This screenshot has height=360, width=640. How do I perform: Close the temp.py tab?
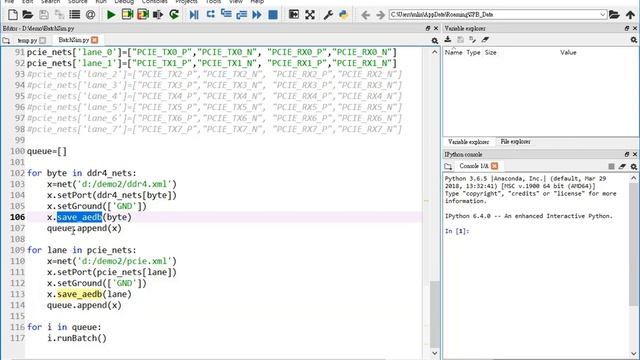42,40
